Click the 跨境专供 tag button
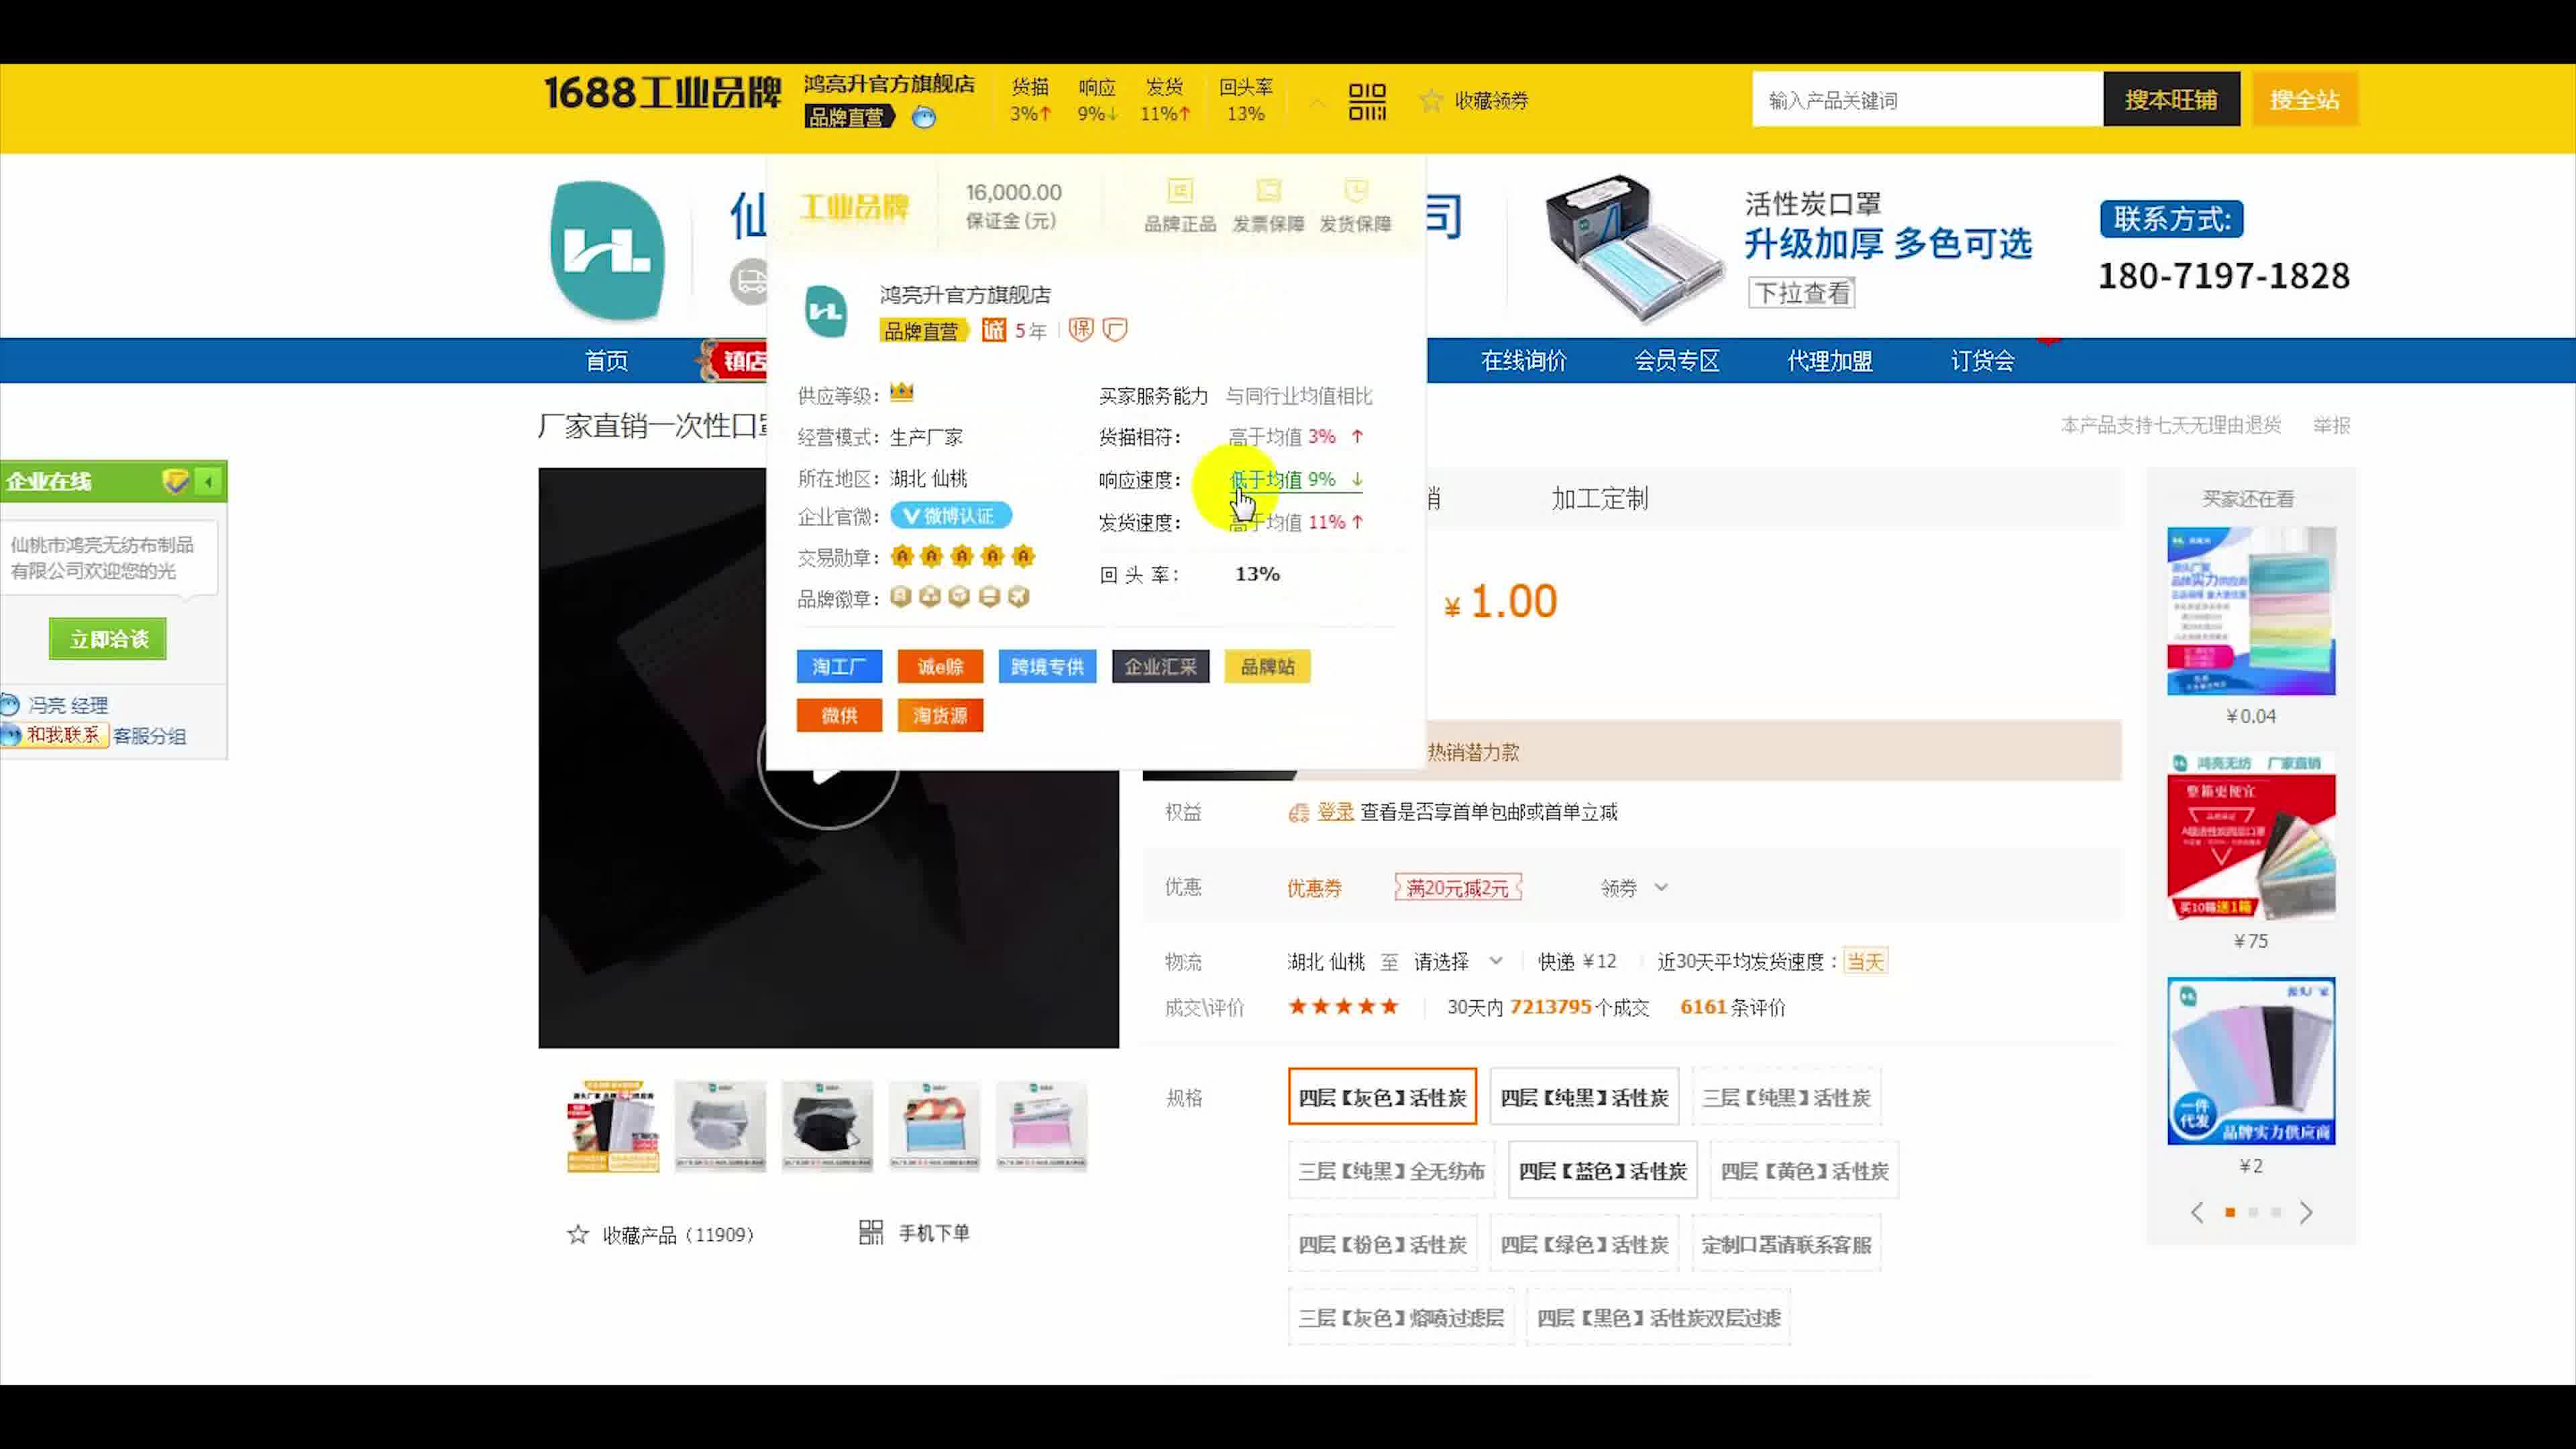The height and width of the screenshot is (1449, 2576). point(1047,667)
